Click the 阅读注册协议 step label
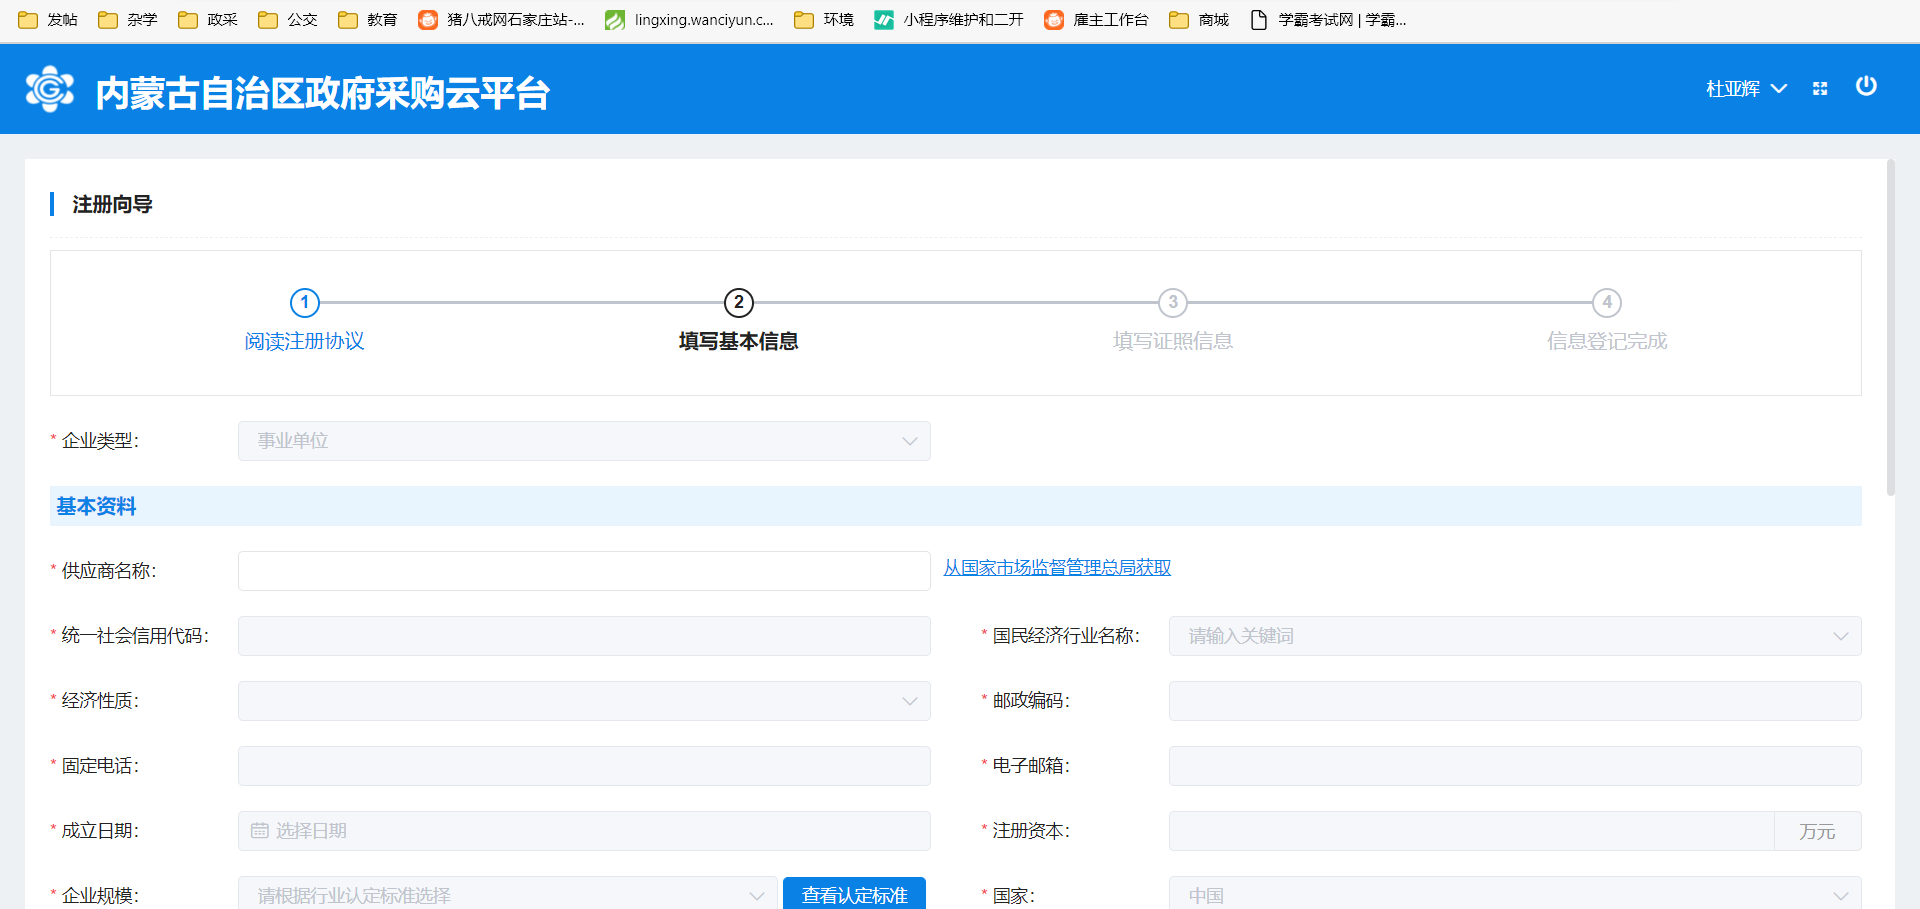This screenshot has width=1920, height=909. click(x=305, y=341)
